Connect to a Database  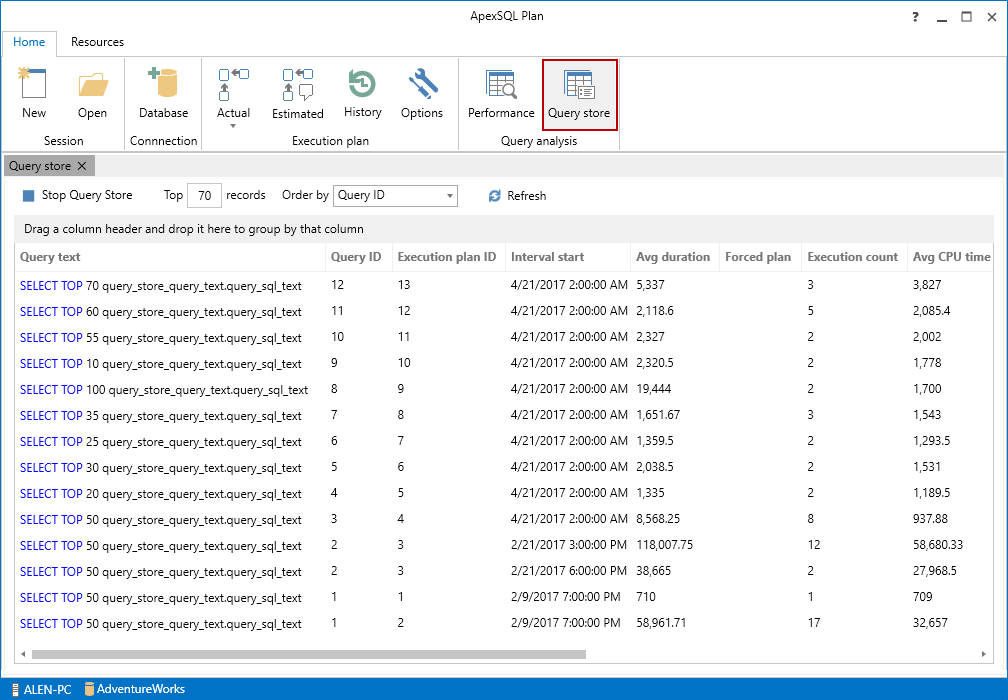(163, 94)
